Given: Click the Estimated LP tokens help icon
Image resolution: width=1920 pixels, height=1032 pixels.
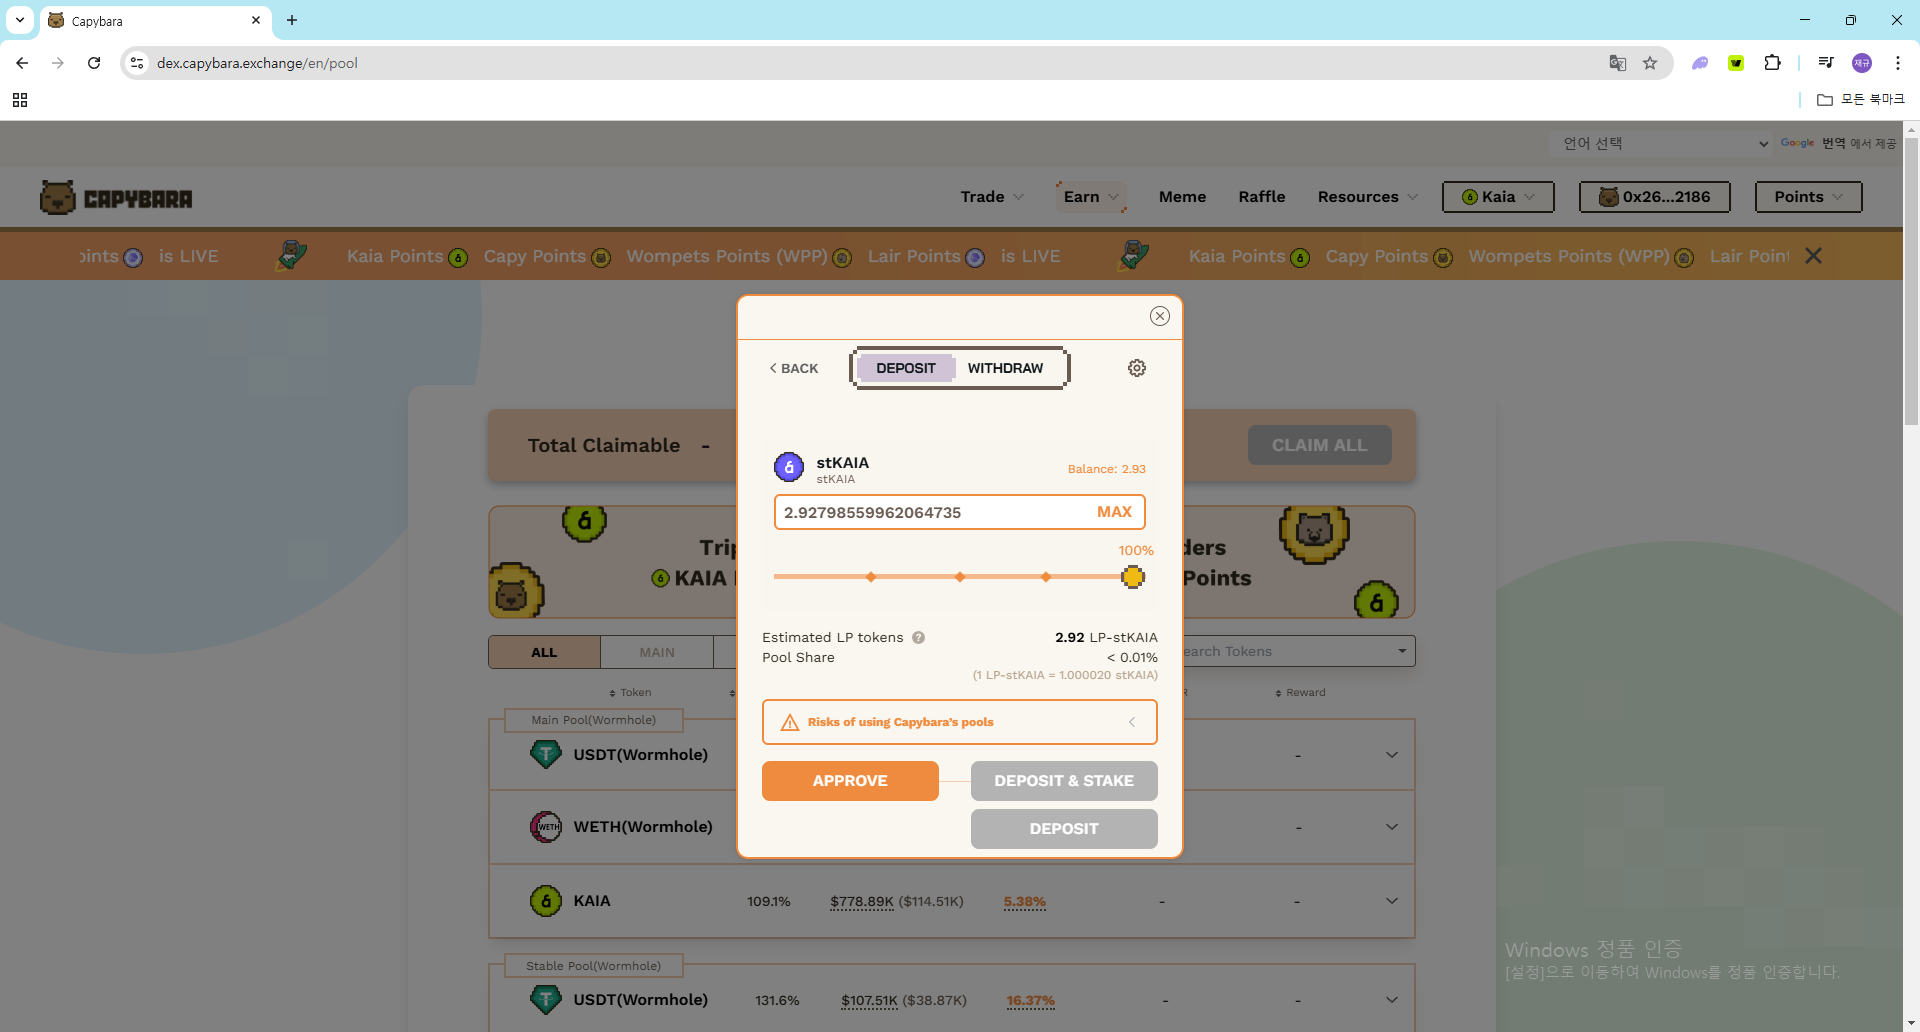Looking at the screenshot, I should tap(918, 637).
